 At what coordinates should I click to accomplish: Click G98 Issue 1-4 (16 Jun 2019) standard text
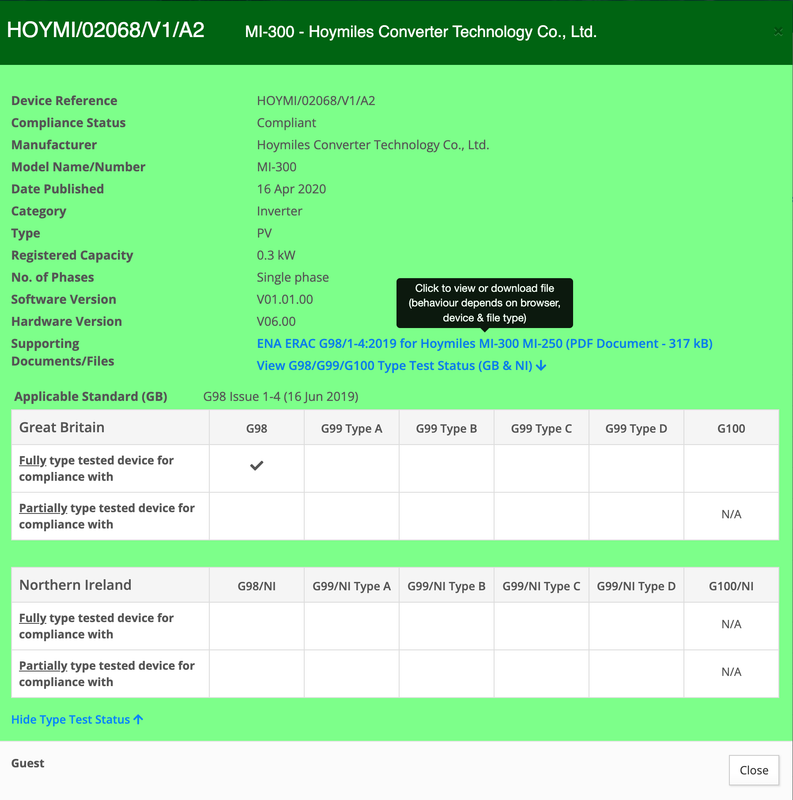pyautogui.click(x=281, y=396)
